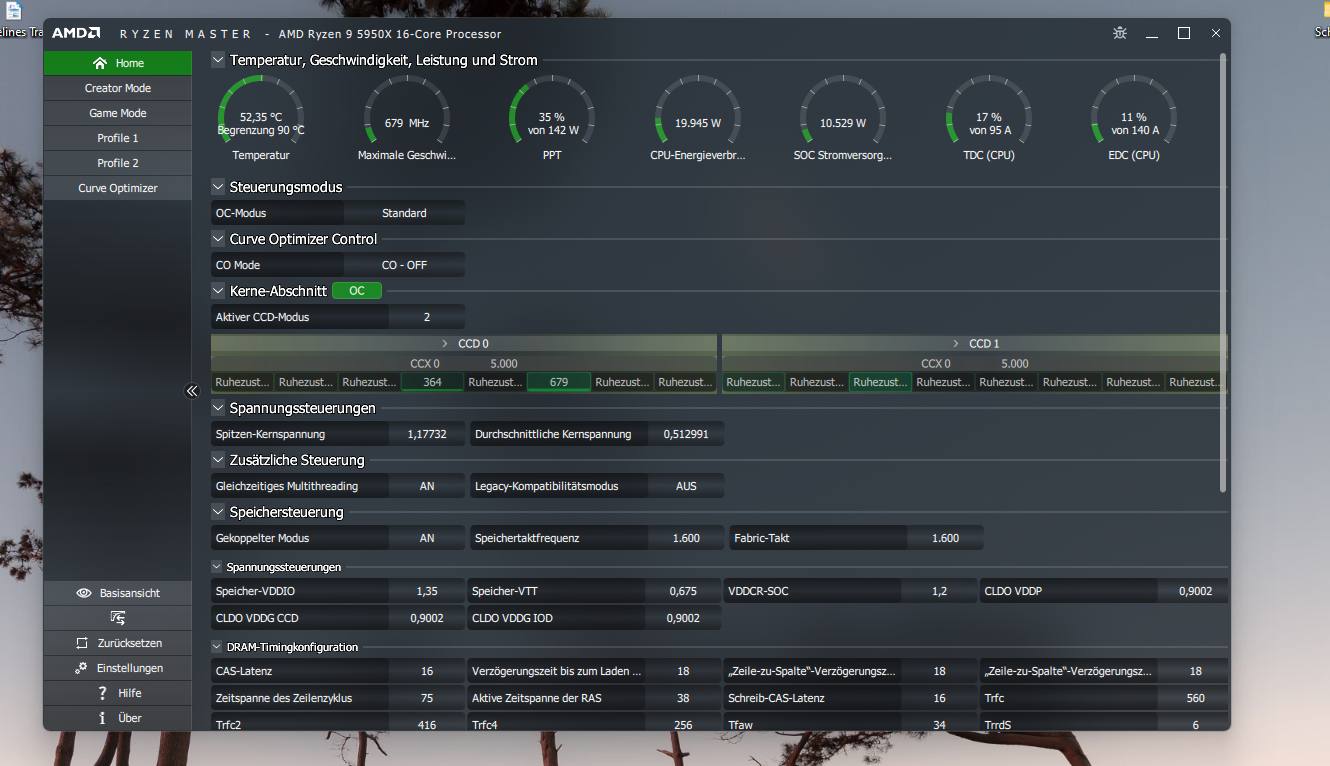Open Profile 2
Image resolution: width=1330 pixels, height=766 pixels.
pos(118,163)
